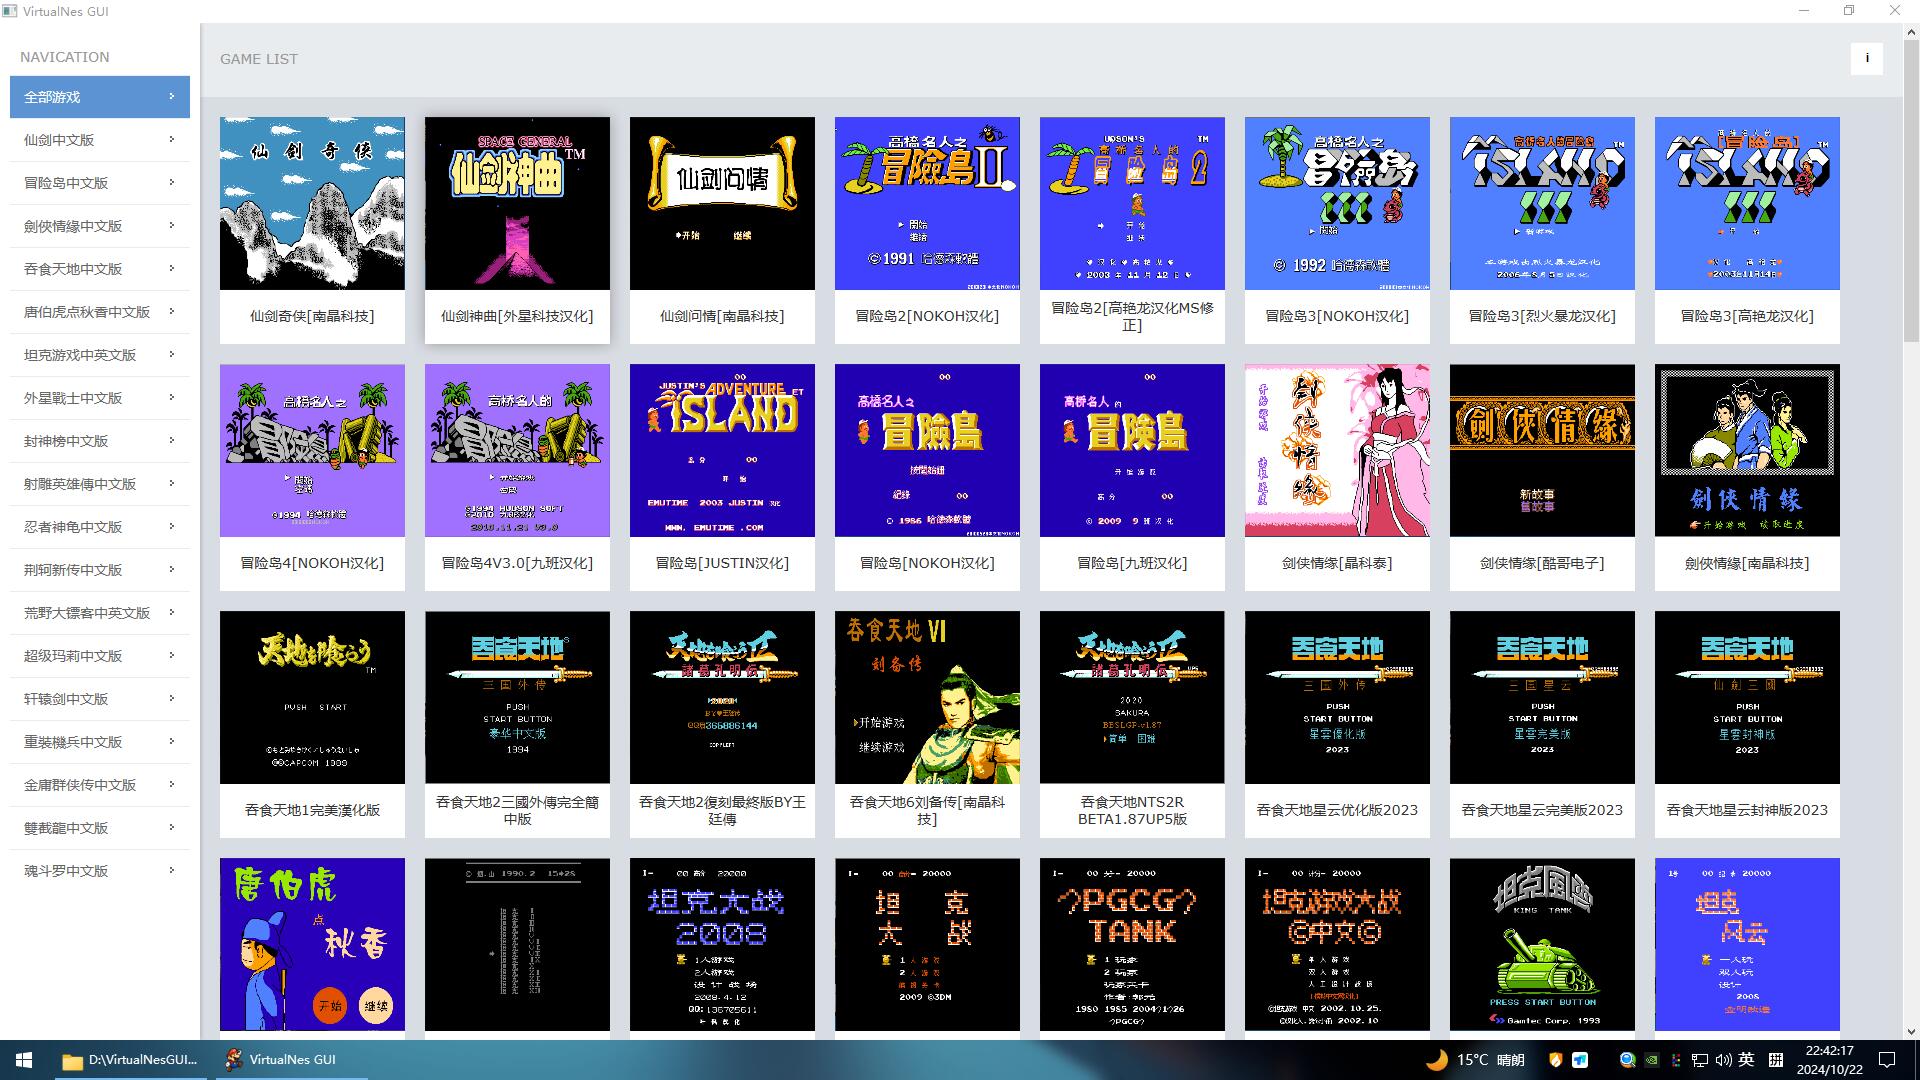Click chevron next to 坦克游戏中英文版
1920x1080 pixels.
click(172, 354)
